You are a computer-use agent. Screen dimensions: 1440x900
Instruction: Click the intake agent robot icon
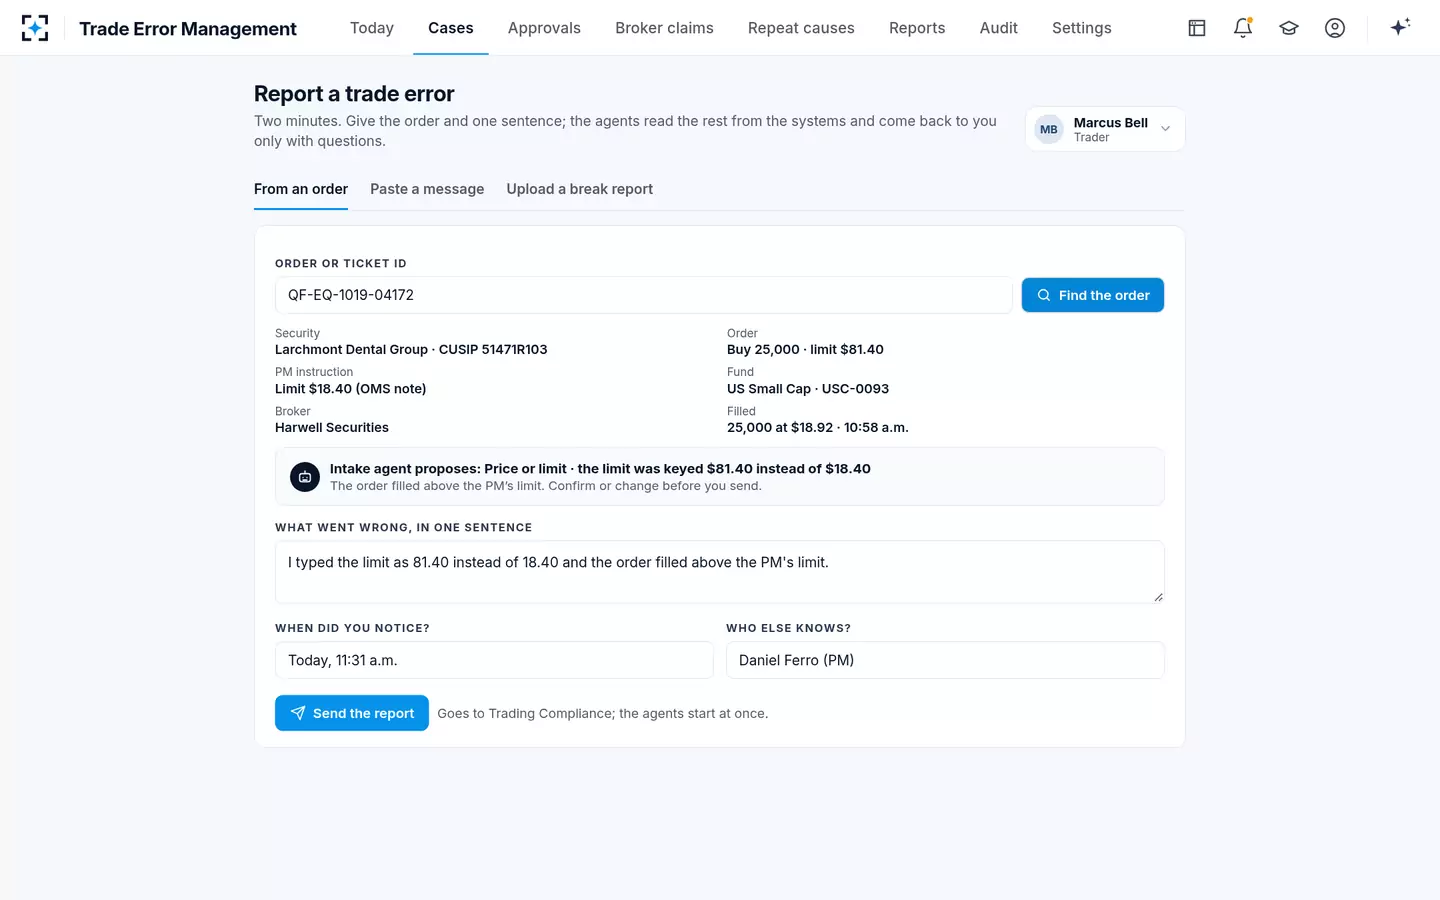[305, 477]
